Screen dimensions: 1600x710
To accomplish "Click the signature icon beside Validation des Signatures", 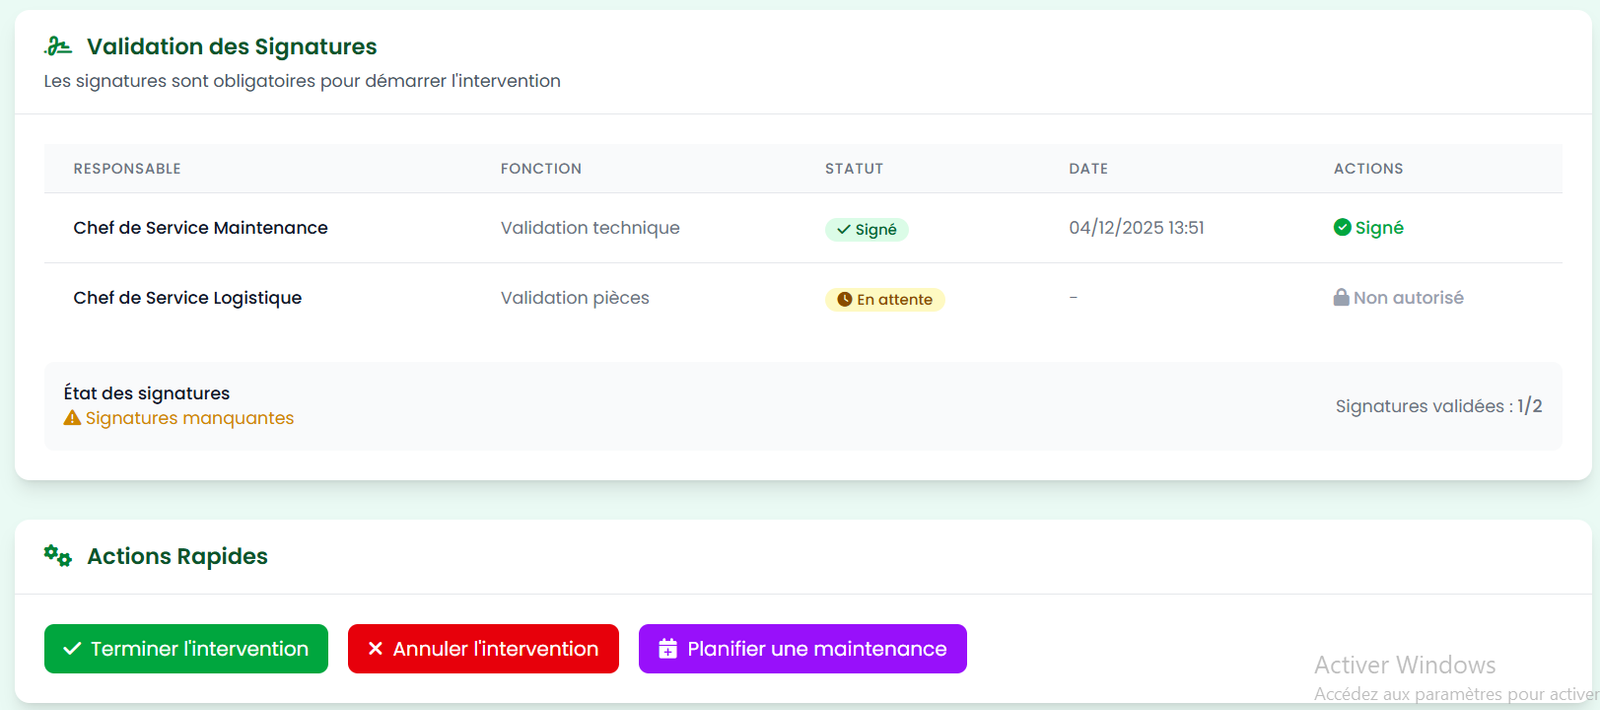I will (58, 46).
